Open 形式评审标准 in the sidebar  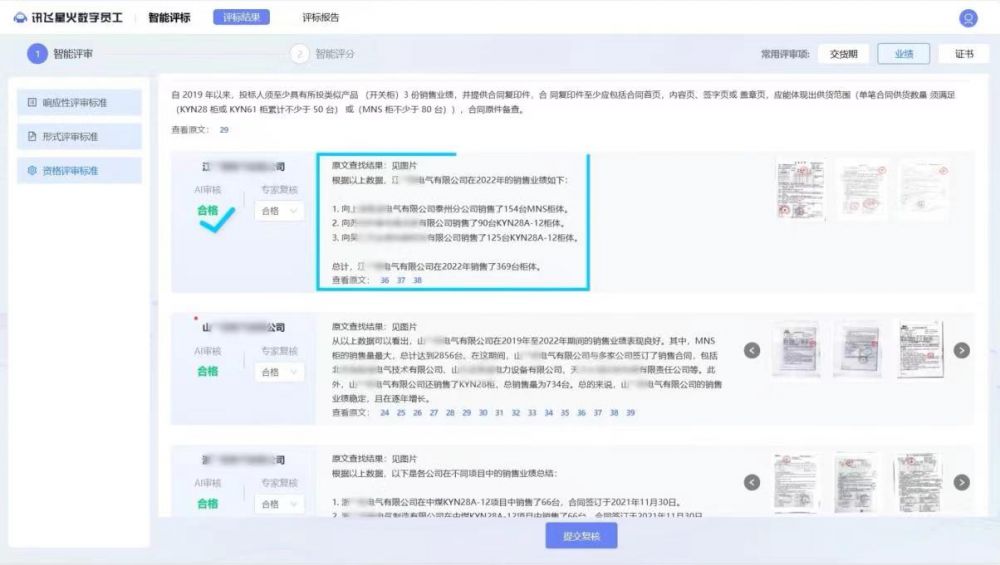tap(79, 137)
